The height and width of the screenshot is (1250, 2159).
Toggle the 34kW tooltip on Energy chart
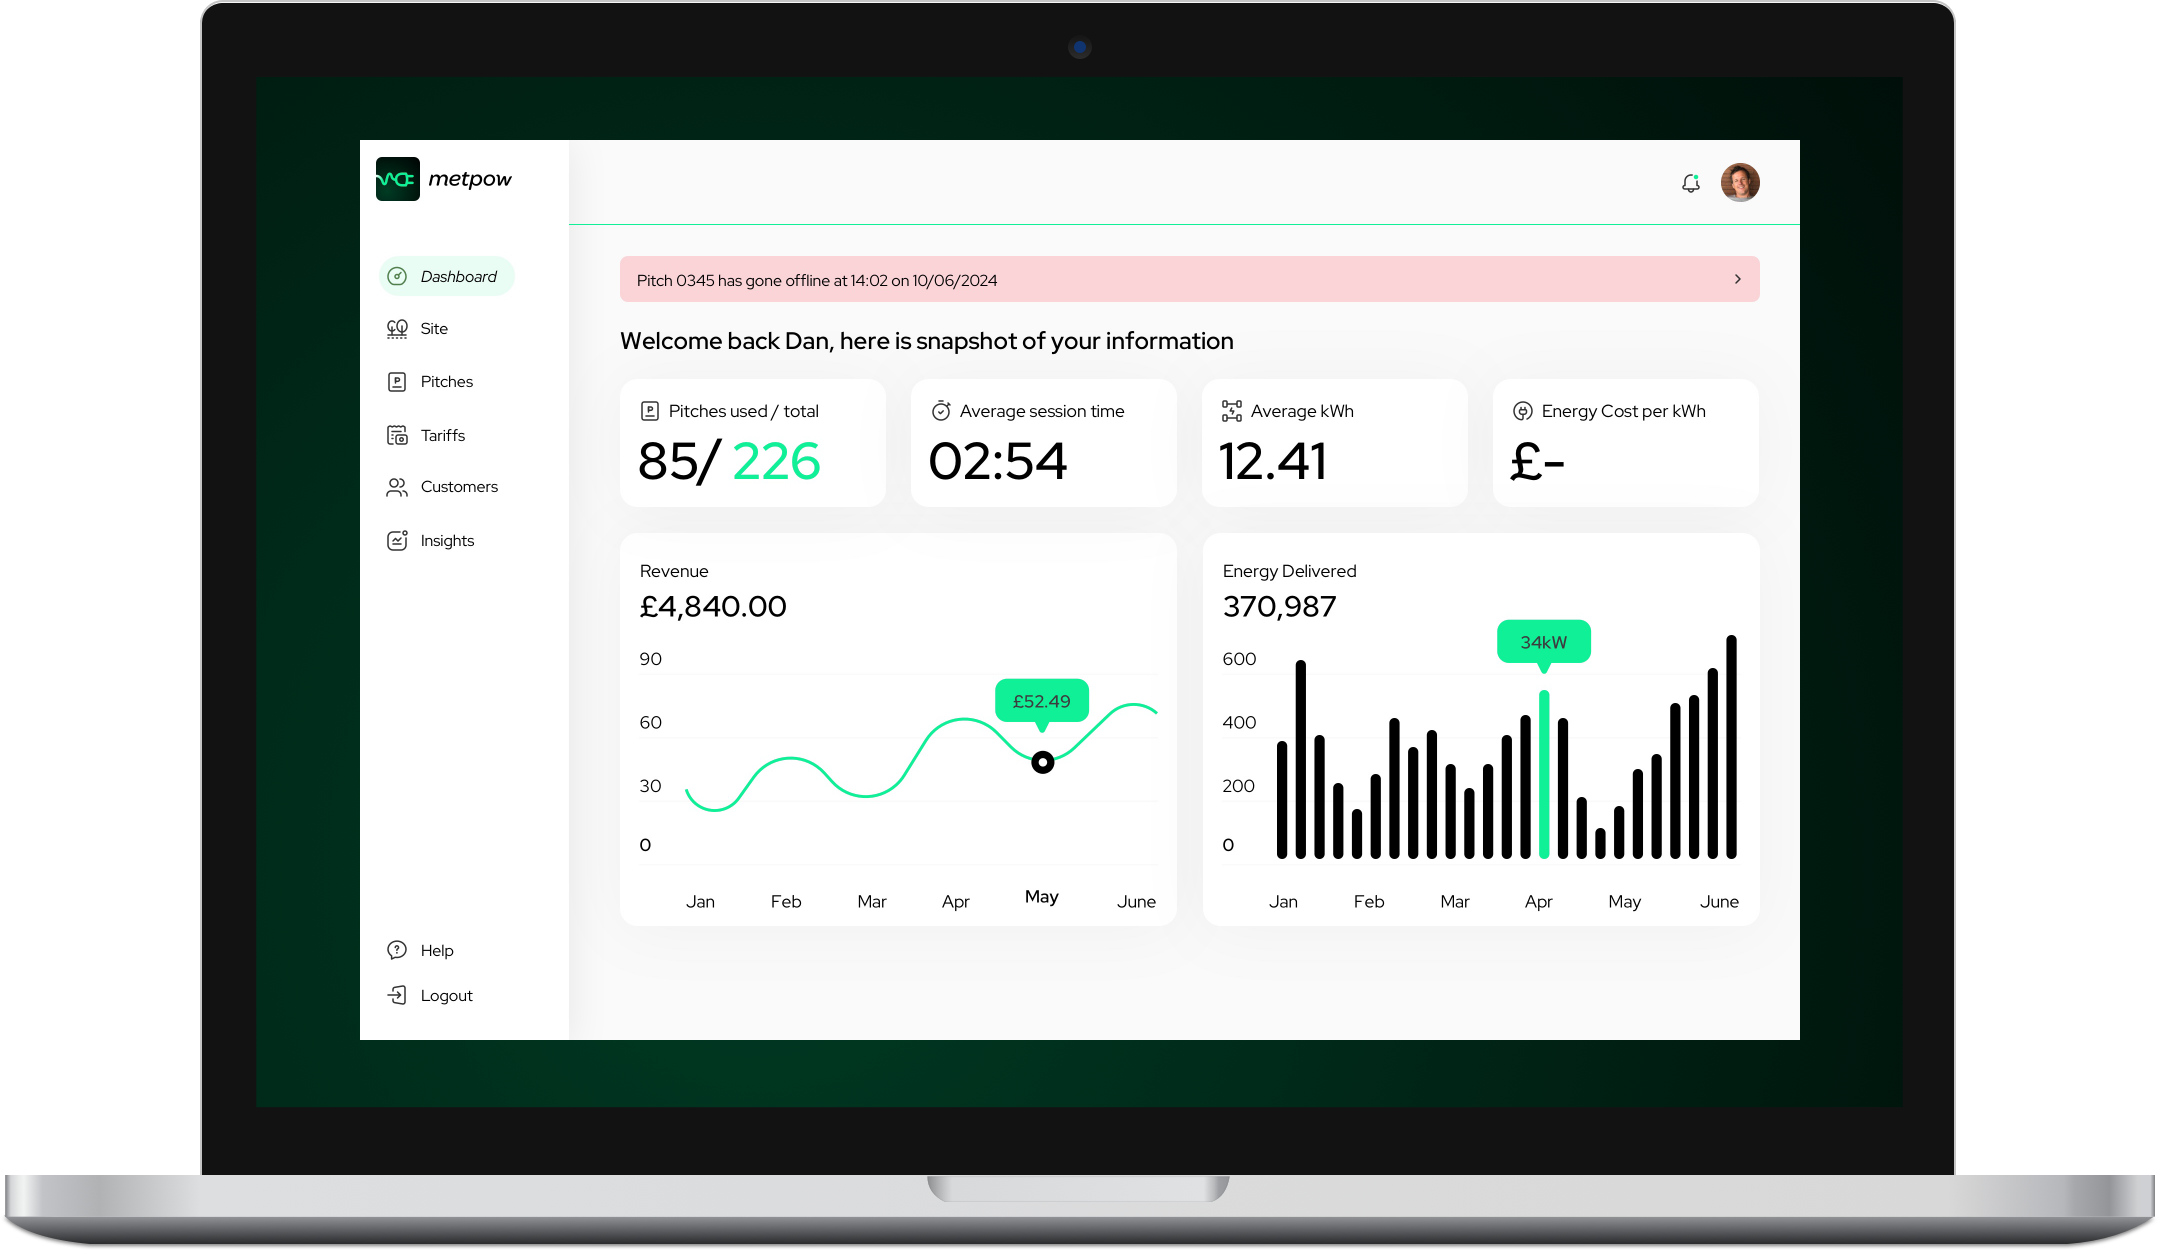pos(1543,641)
